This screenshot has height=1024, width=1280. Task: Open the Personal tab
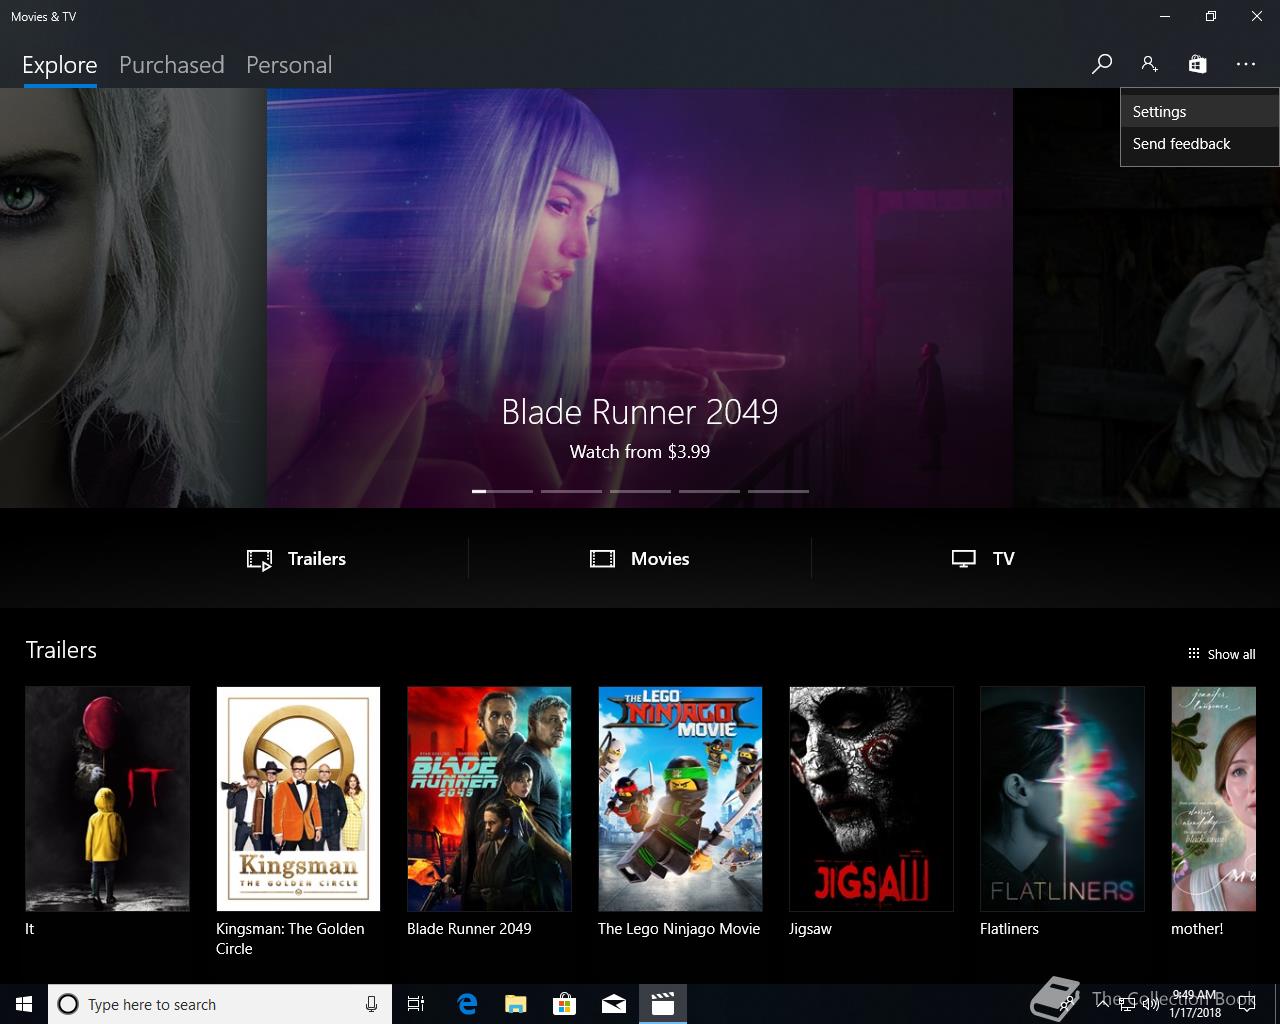tap(289, 65)
